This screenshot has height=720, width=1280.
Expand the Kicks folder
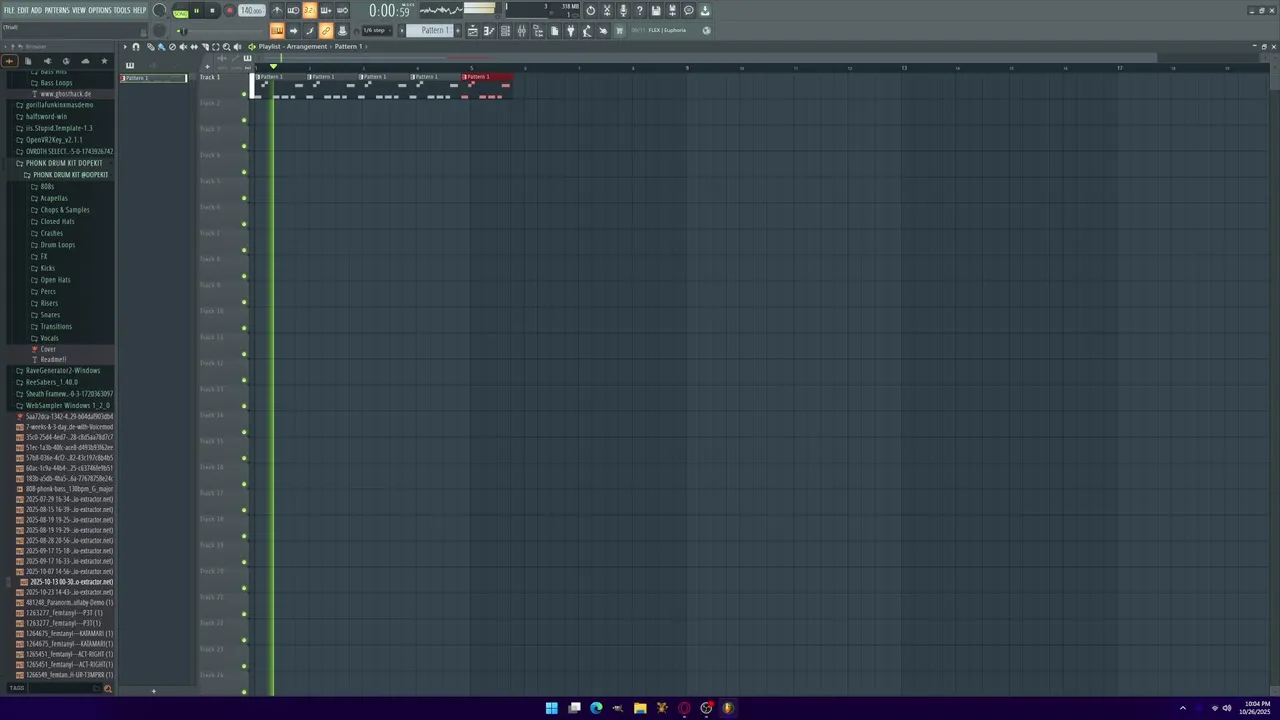click(48, 268)
